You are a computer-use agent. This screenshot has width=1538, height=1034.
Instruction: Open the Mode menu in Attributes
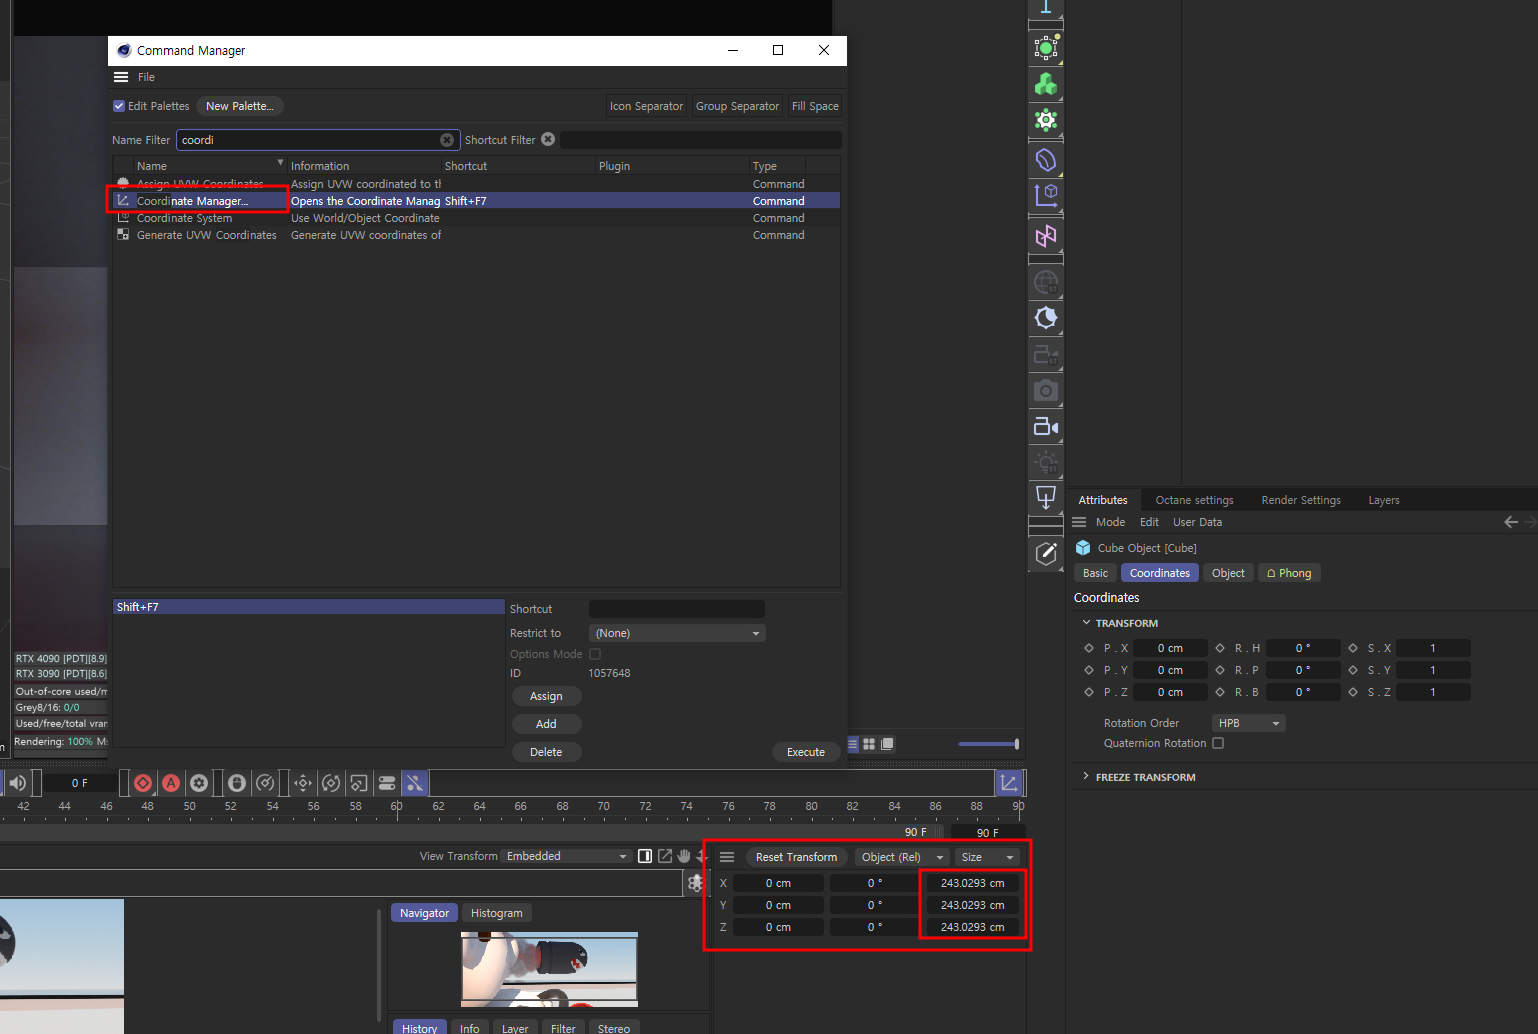(1110, 522)
